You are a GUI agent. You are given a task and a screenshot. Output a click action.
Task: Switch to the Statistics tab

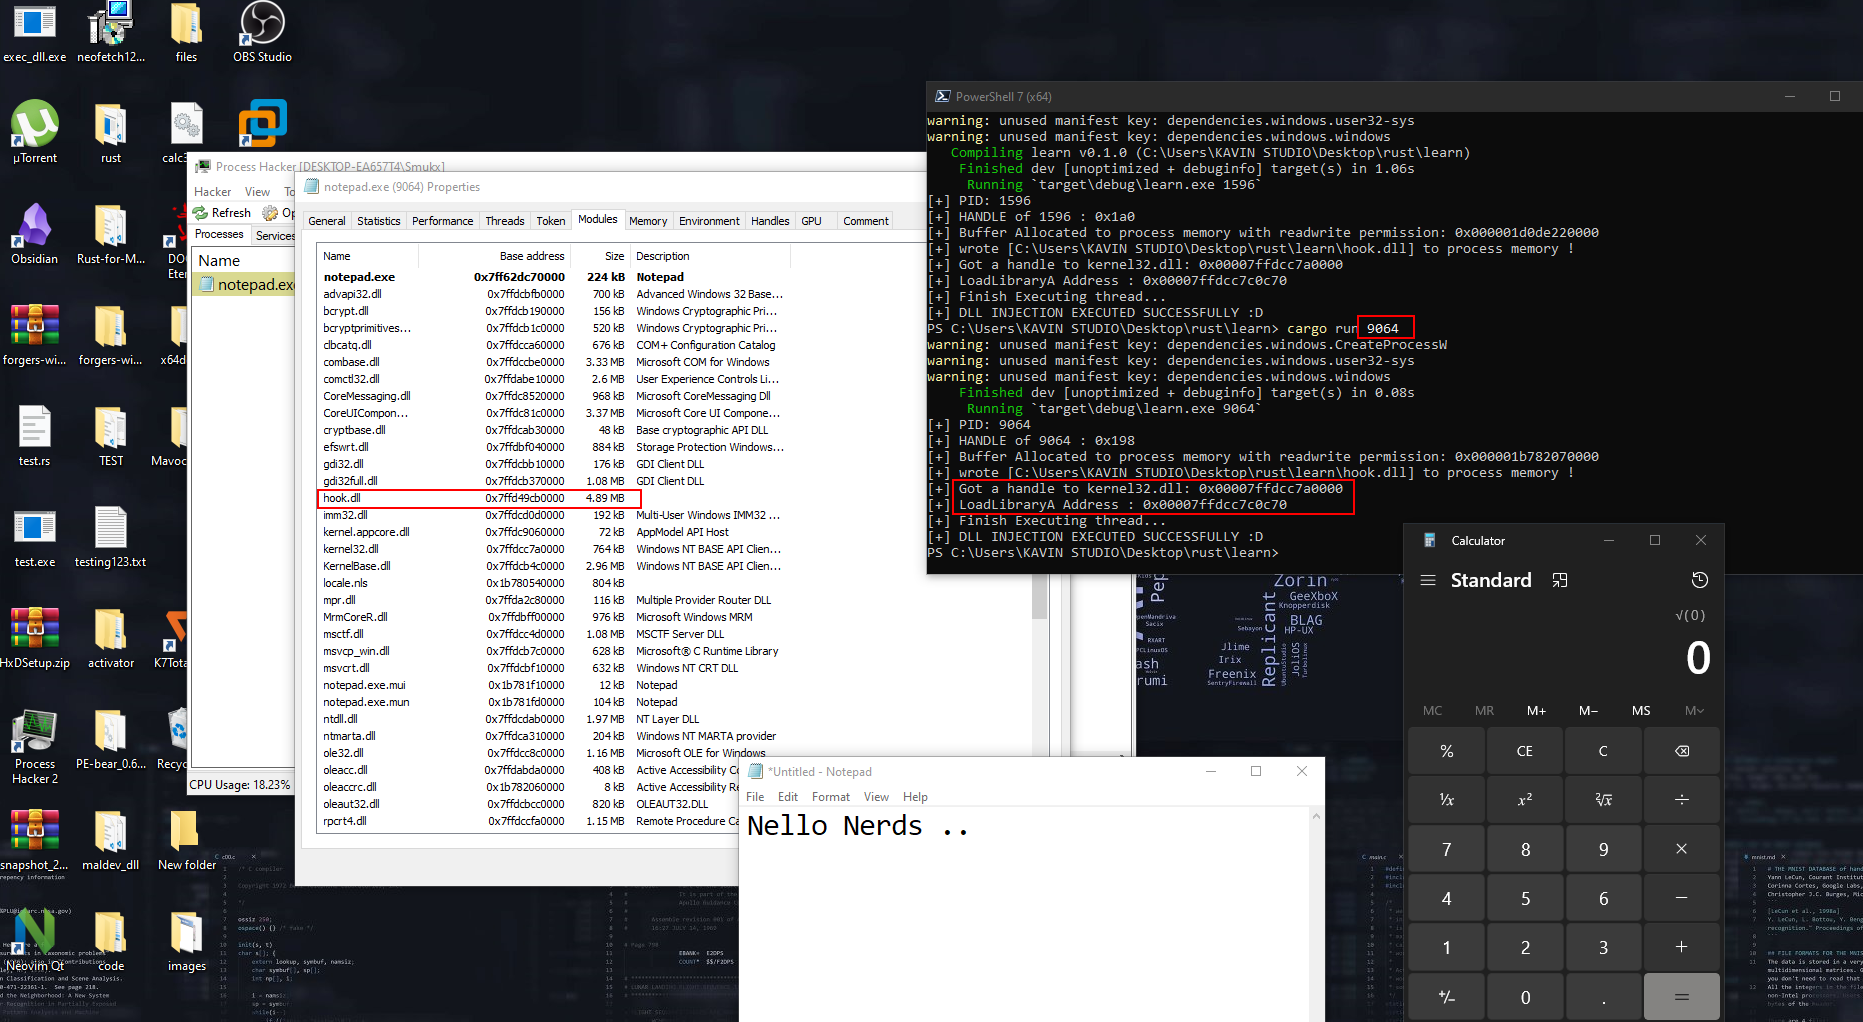[x=378, y=221]
